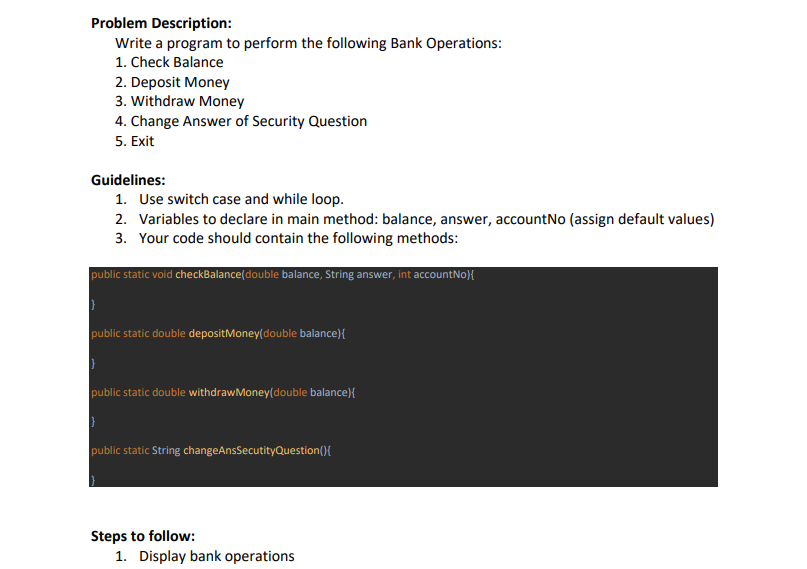
Task: Click 'Use switch case and while loop.' guideline
Action: 241,199
